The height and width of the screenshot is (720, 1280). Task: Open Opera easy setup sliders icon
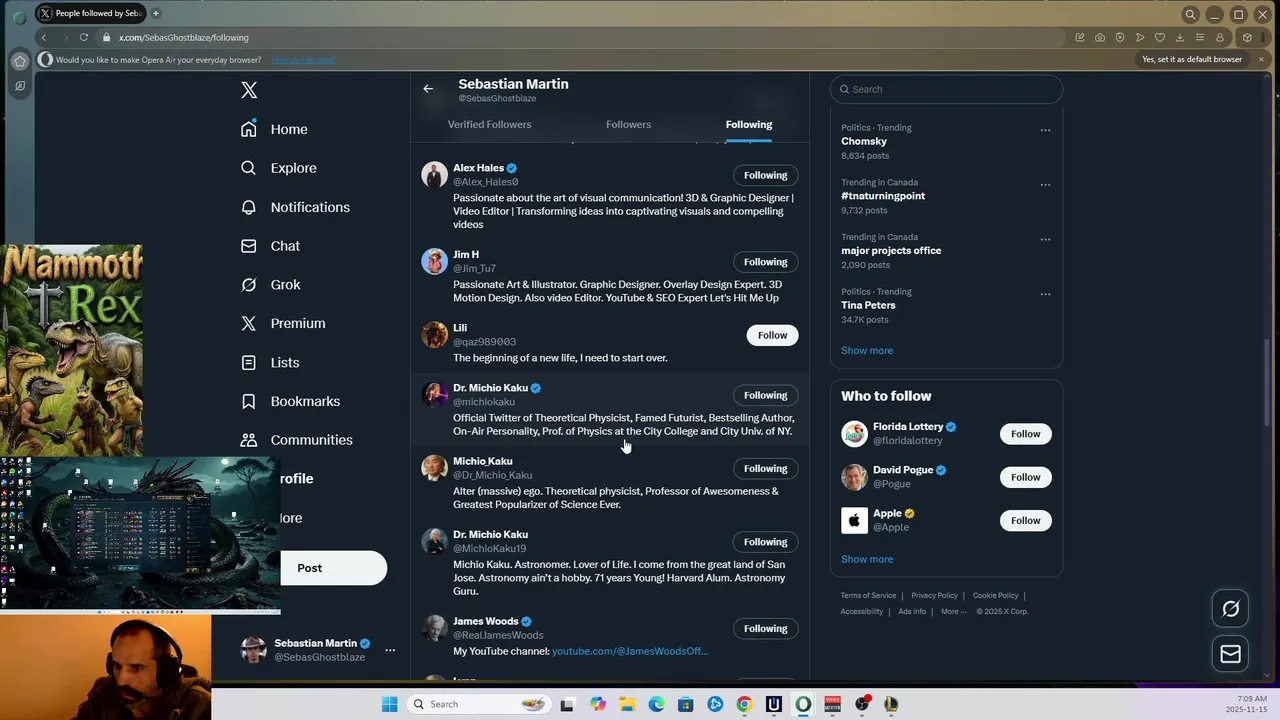[x=1200, y=37]
